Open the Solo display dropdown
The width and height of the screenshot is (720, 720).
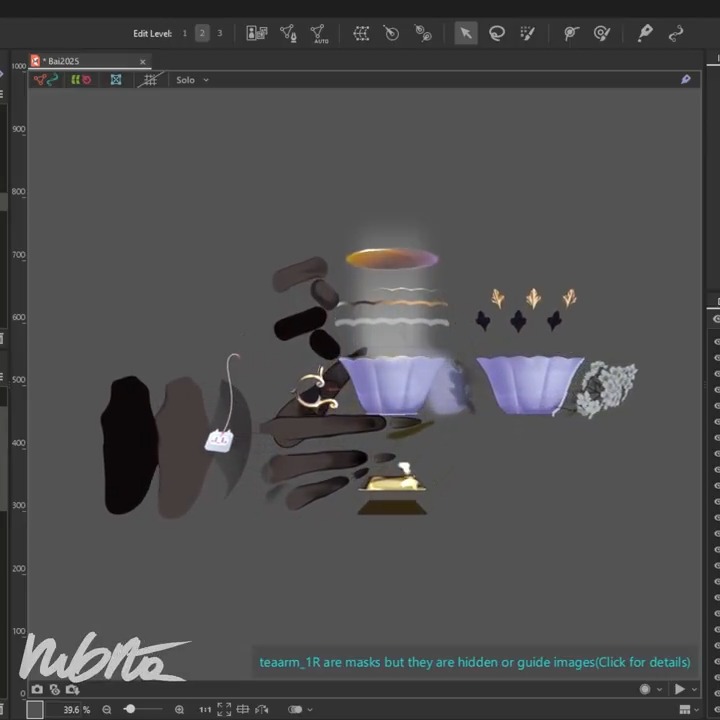coord(192,80)
